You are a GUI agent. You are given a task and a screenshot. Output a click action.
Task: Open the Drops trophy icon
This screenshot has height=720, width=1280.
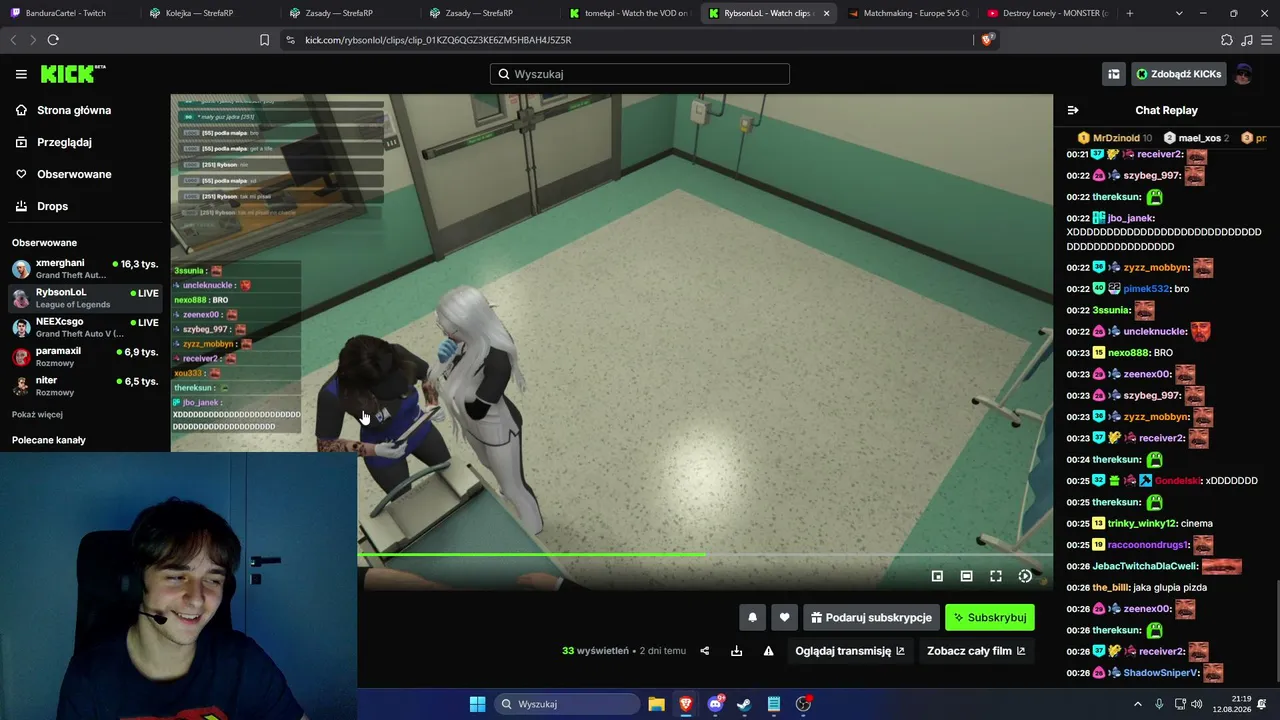click(21, 206)
